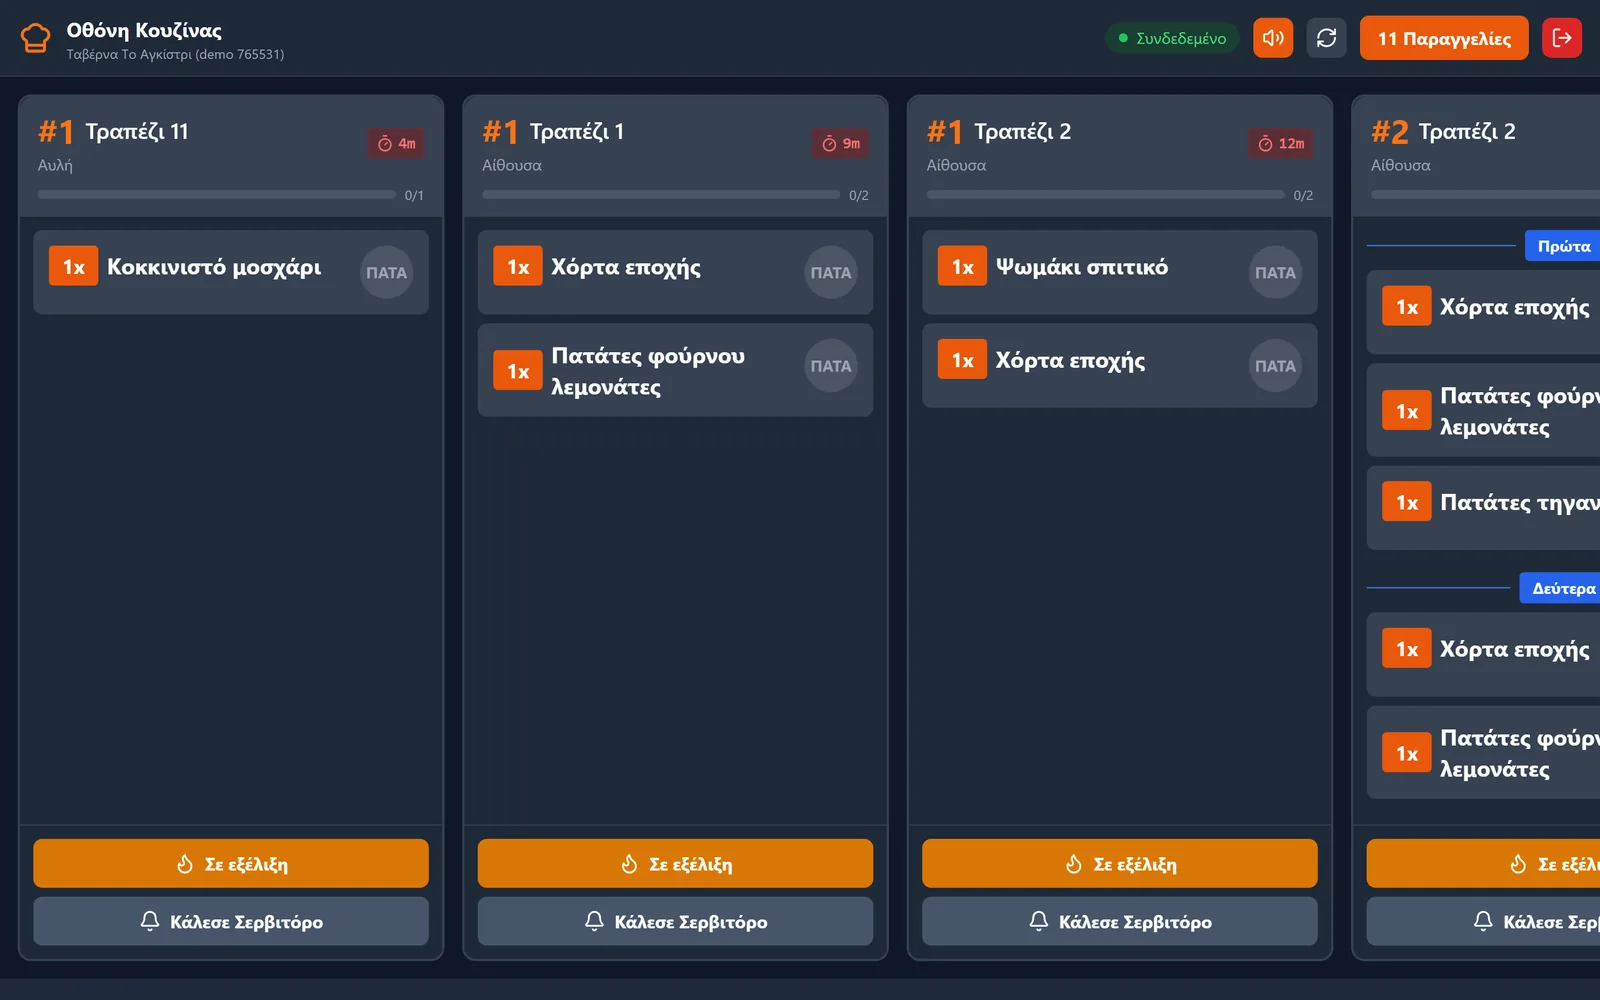1600x1000 pixels.
Task: Click the red logout icon
Action: [x=1561, y=38]
